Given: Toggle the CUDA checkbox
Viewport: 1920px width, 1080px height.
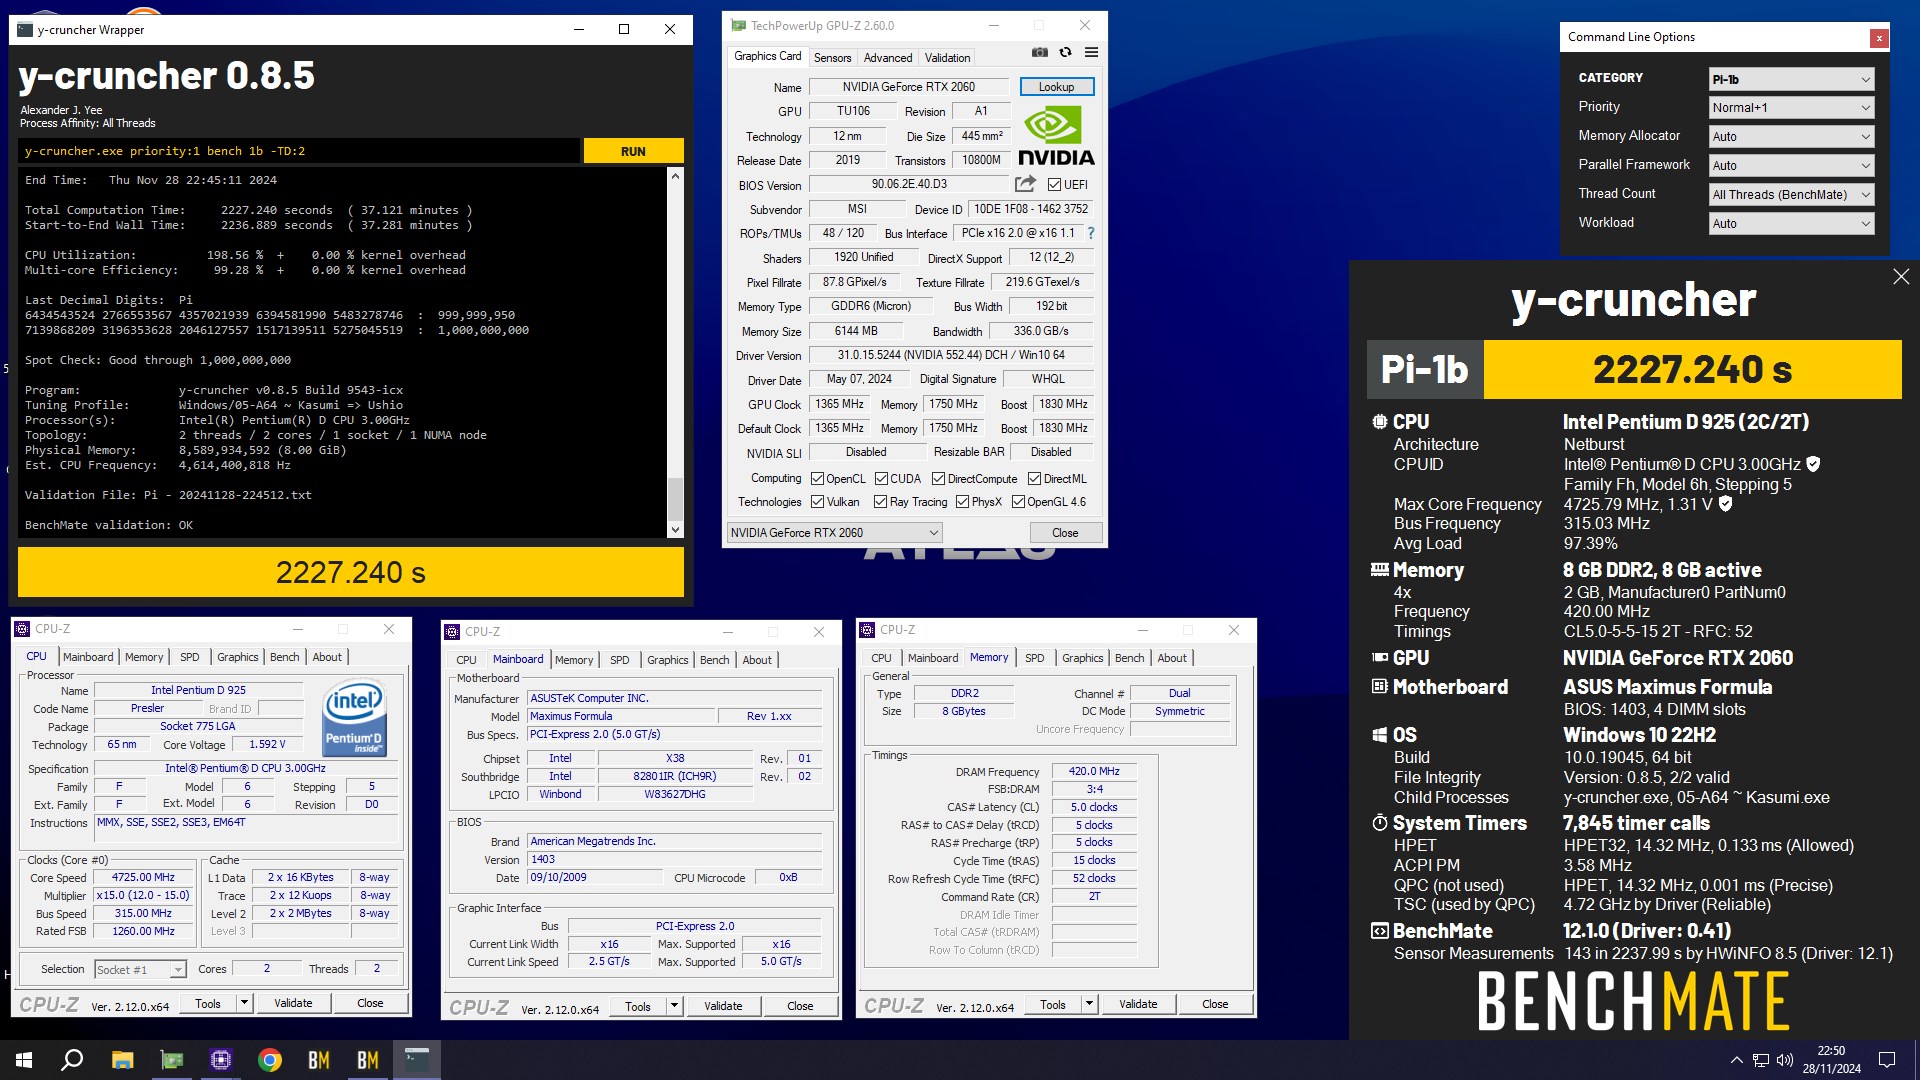Looking at the screenshot, I should [881, 479].
